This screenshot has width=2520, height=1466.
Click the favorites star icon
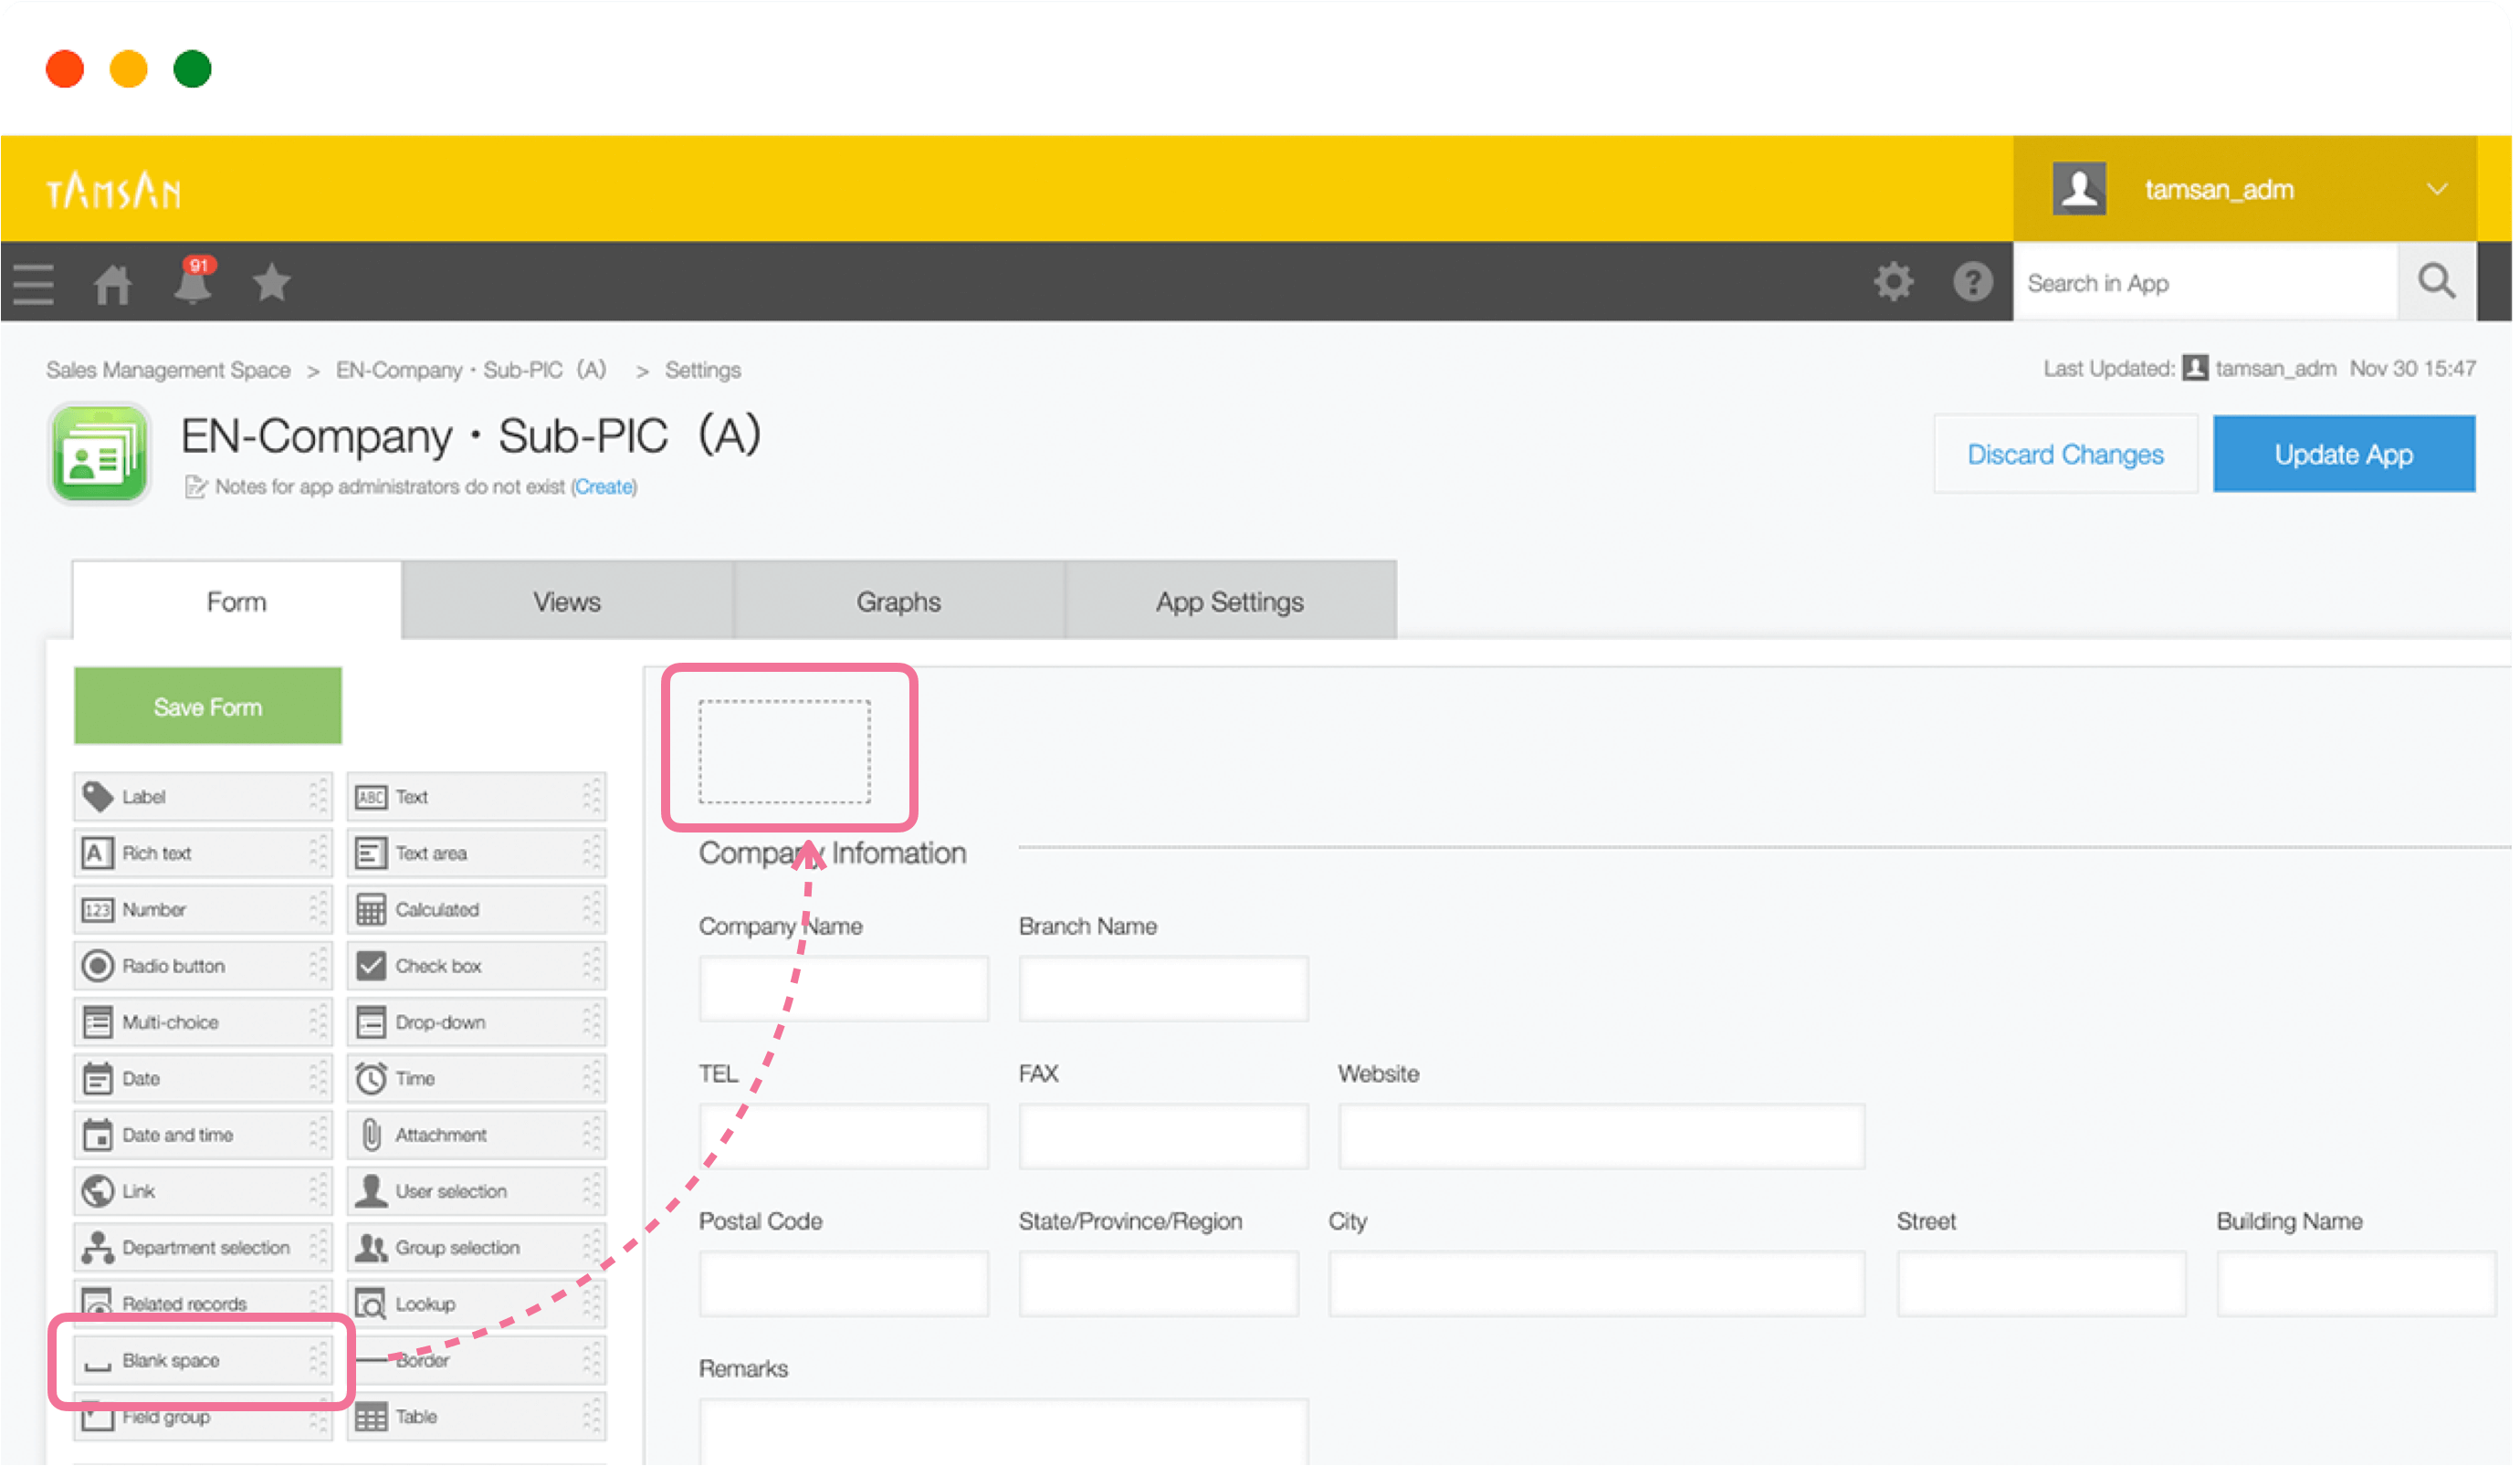[271, 283]
